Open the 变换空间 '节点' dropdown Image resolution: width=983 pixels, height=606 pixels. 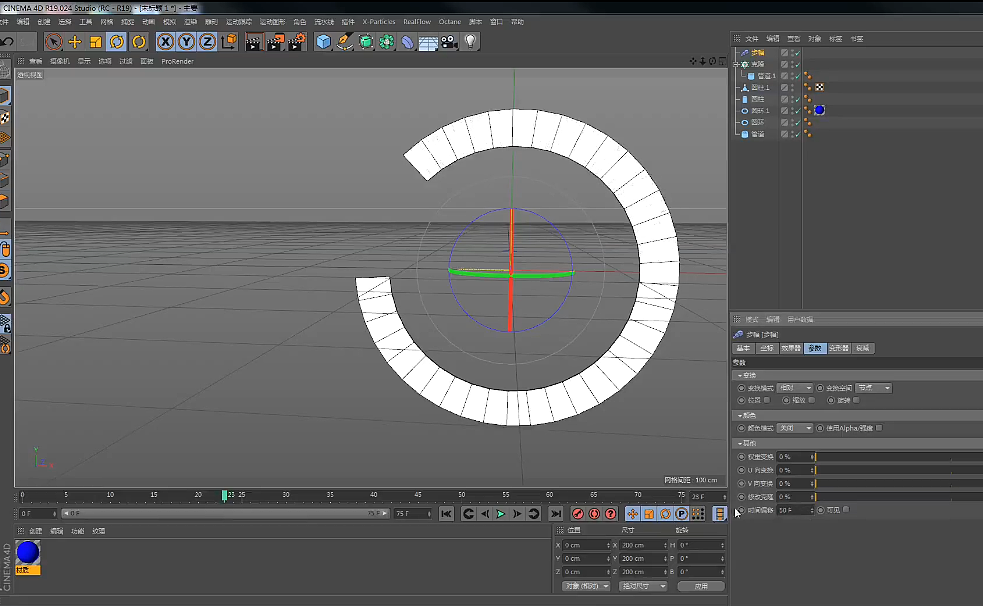873,388
